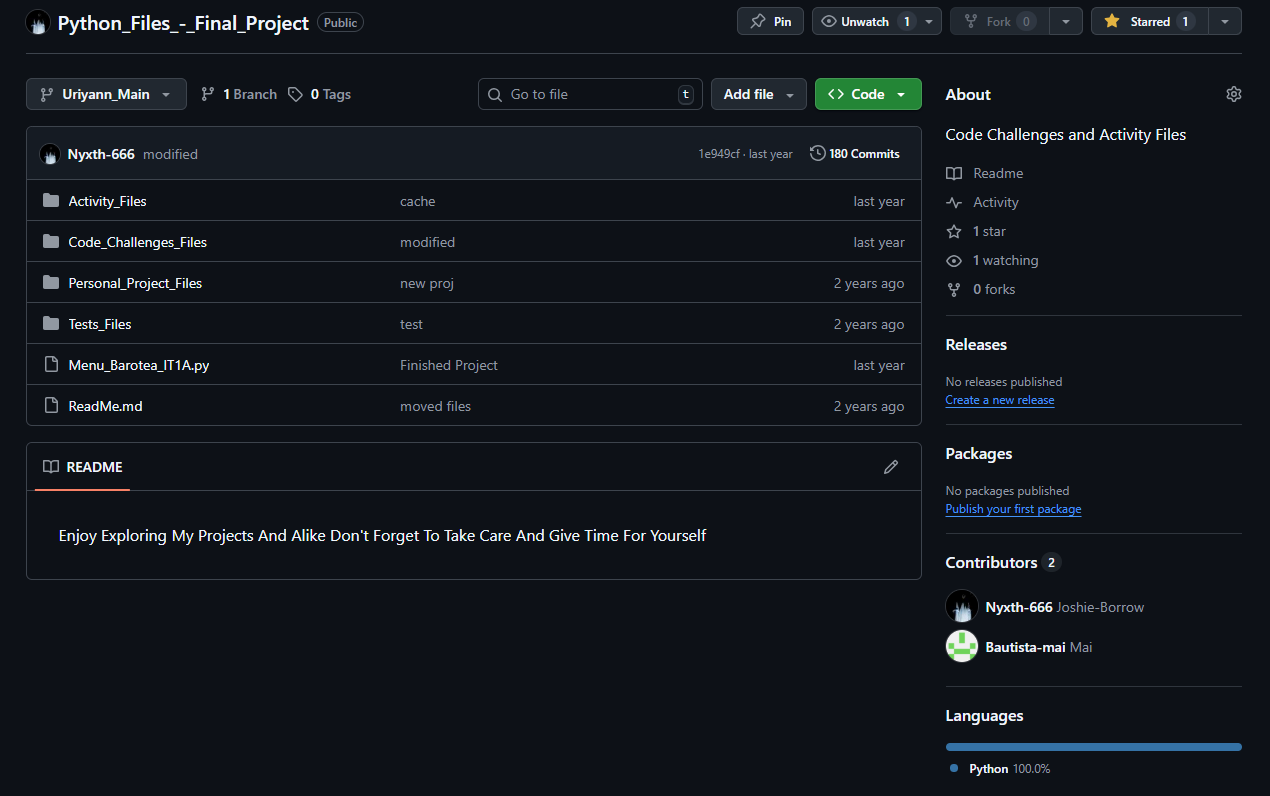Click the Activity_Files folder icon
The image size is (1270, 796).
point(51,201)
